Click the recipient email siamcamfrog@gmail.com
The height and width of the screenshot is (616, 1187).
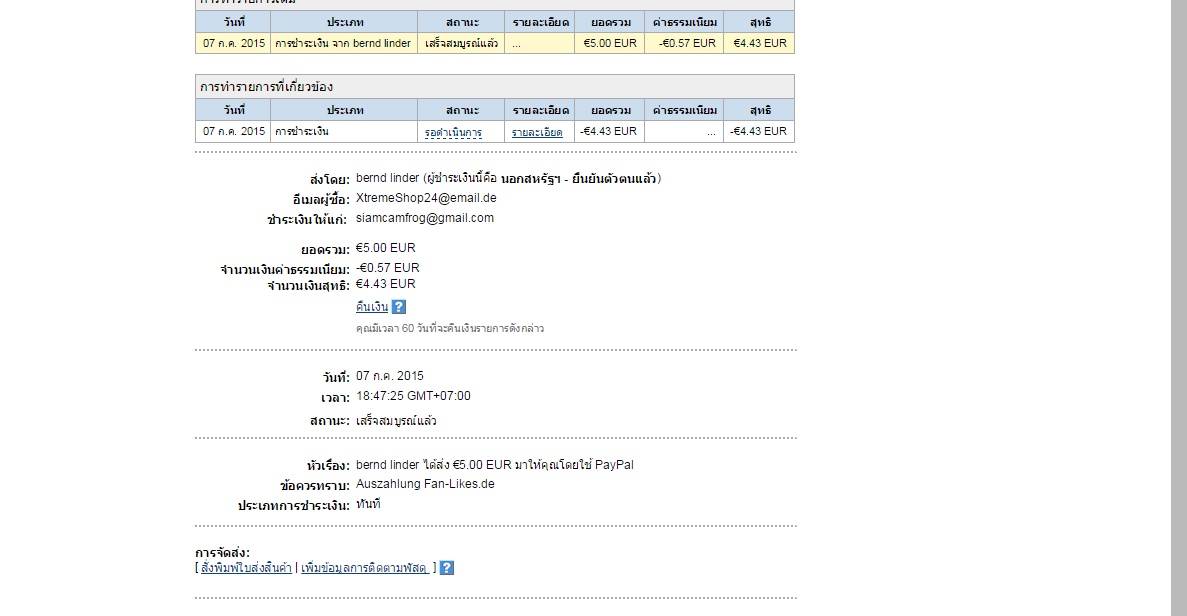(424, 218)
